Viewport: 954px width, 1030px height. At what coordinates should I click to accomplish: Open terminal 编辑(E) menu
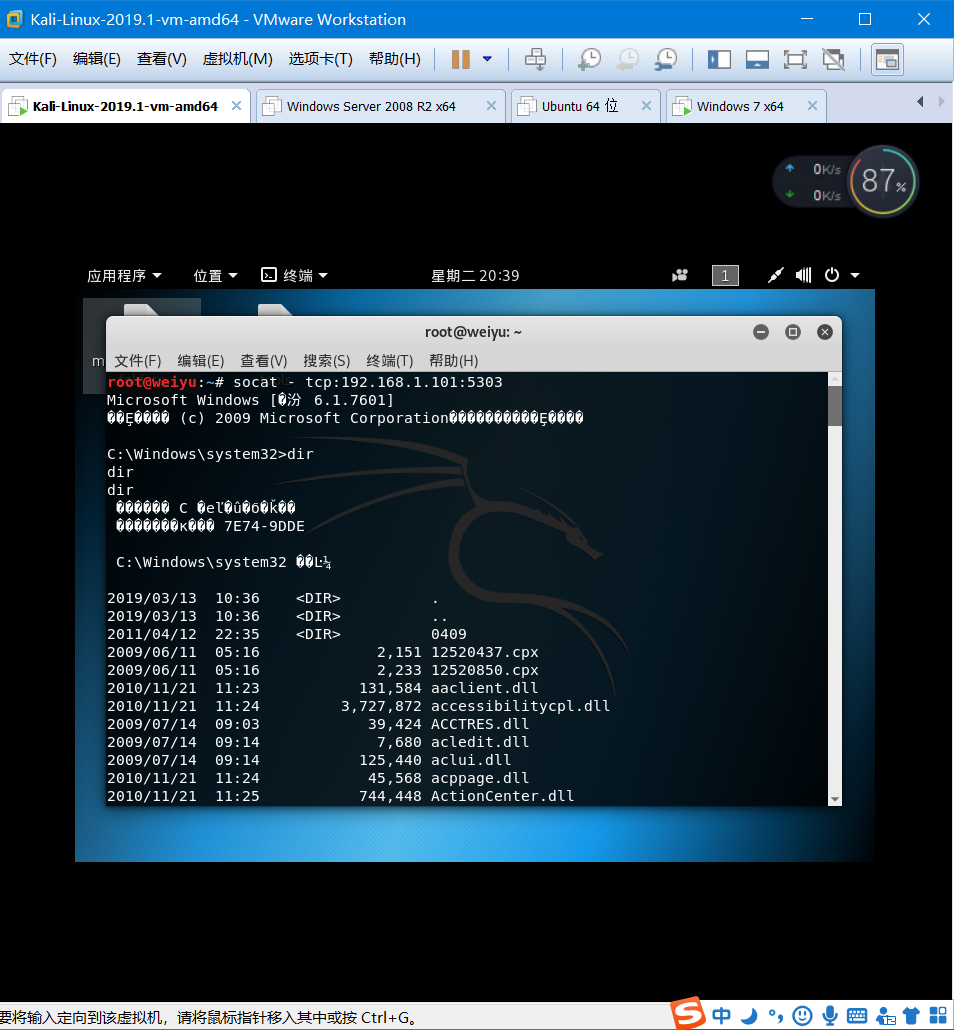pos(201,361)
